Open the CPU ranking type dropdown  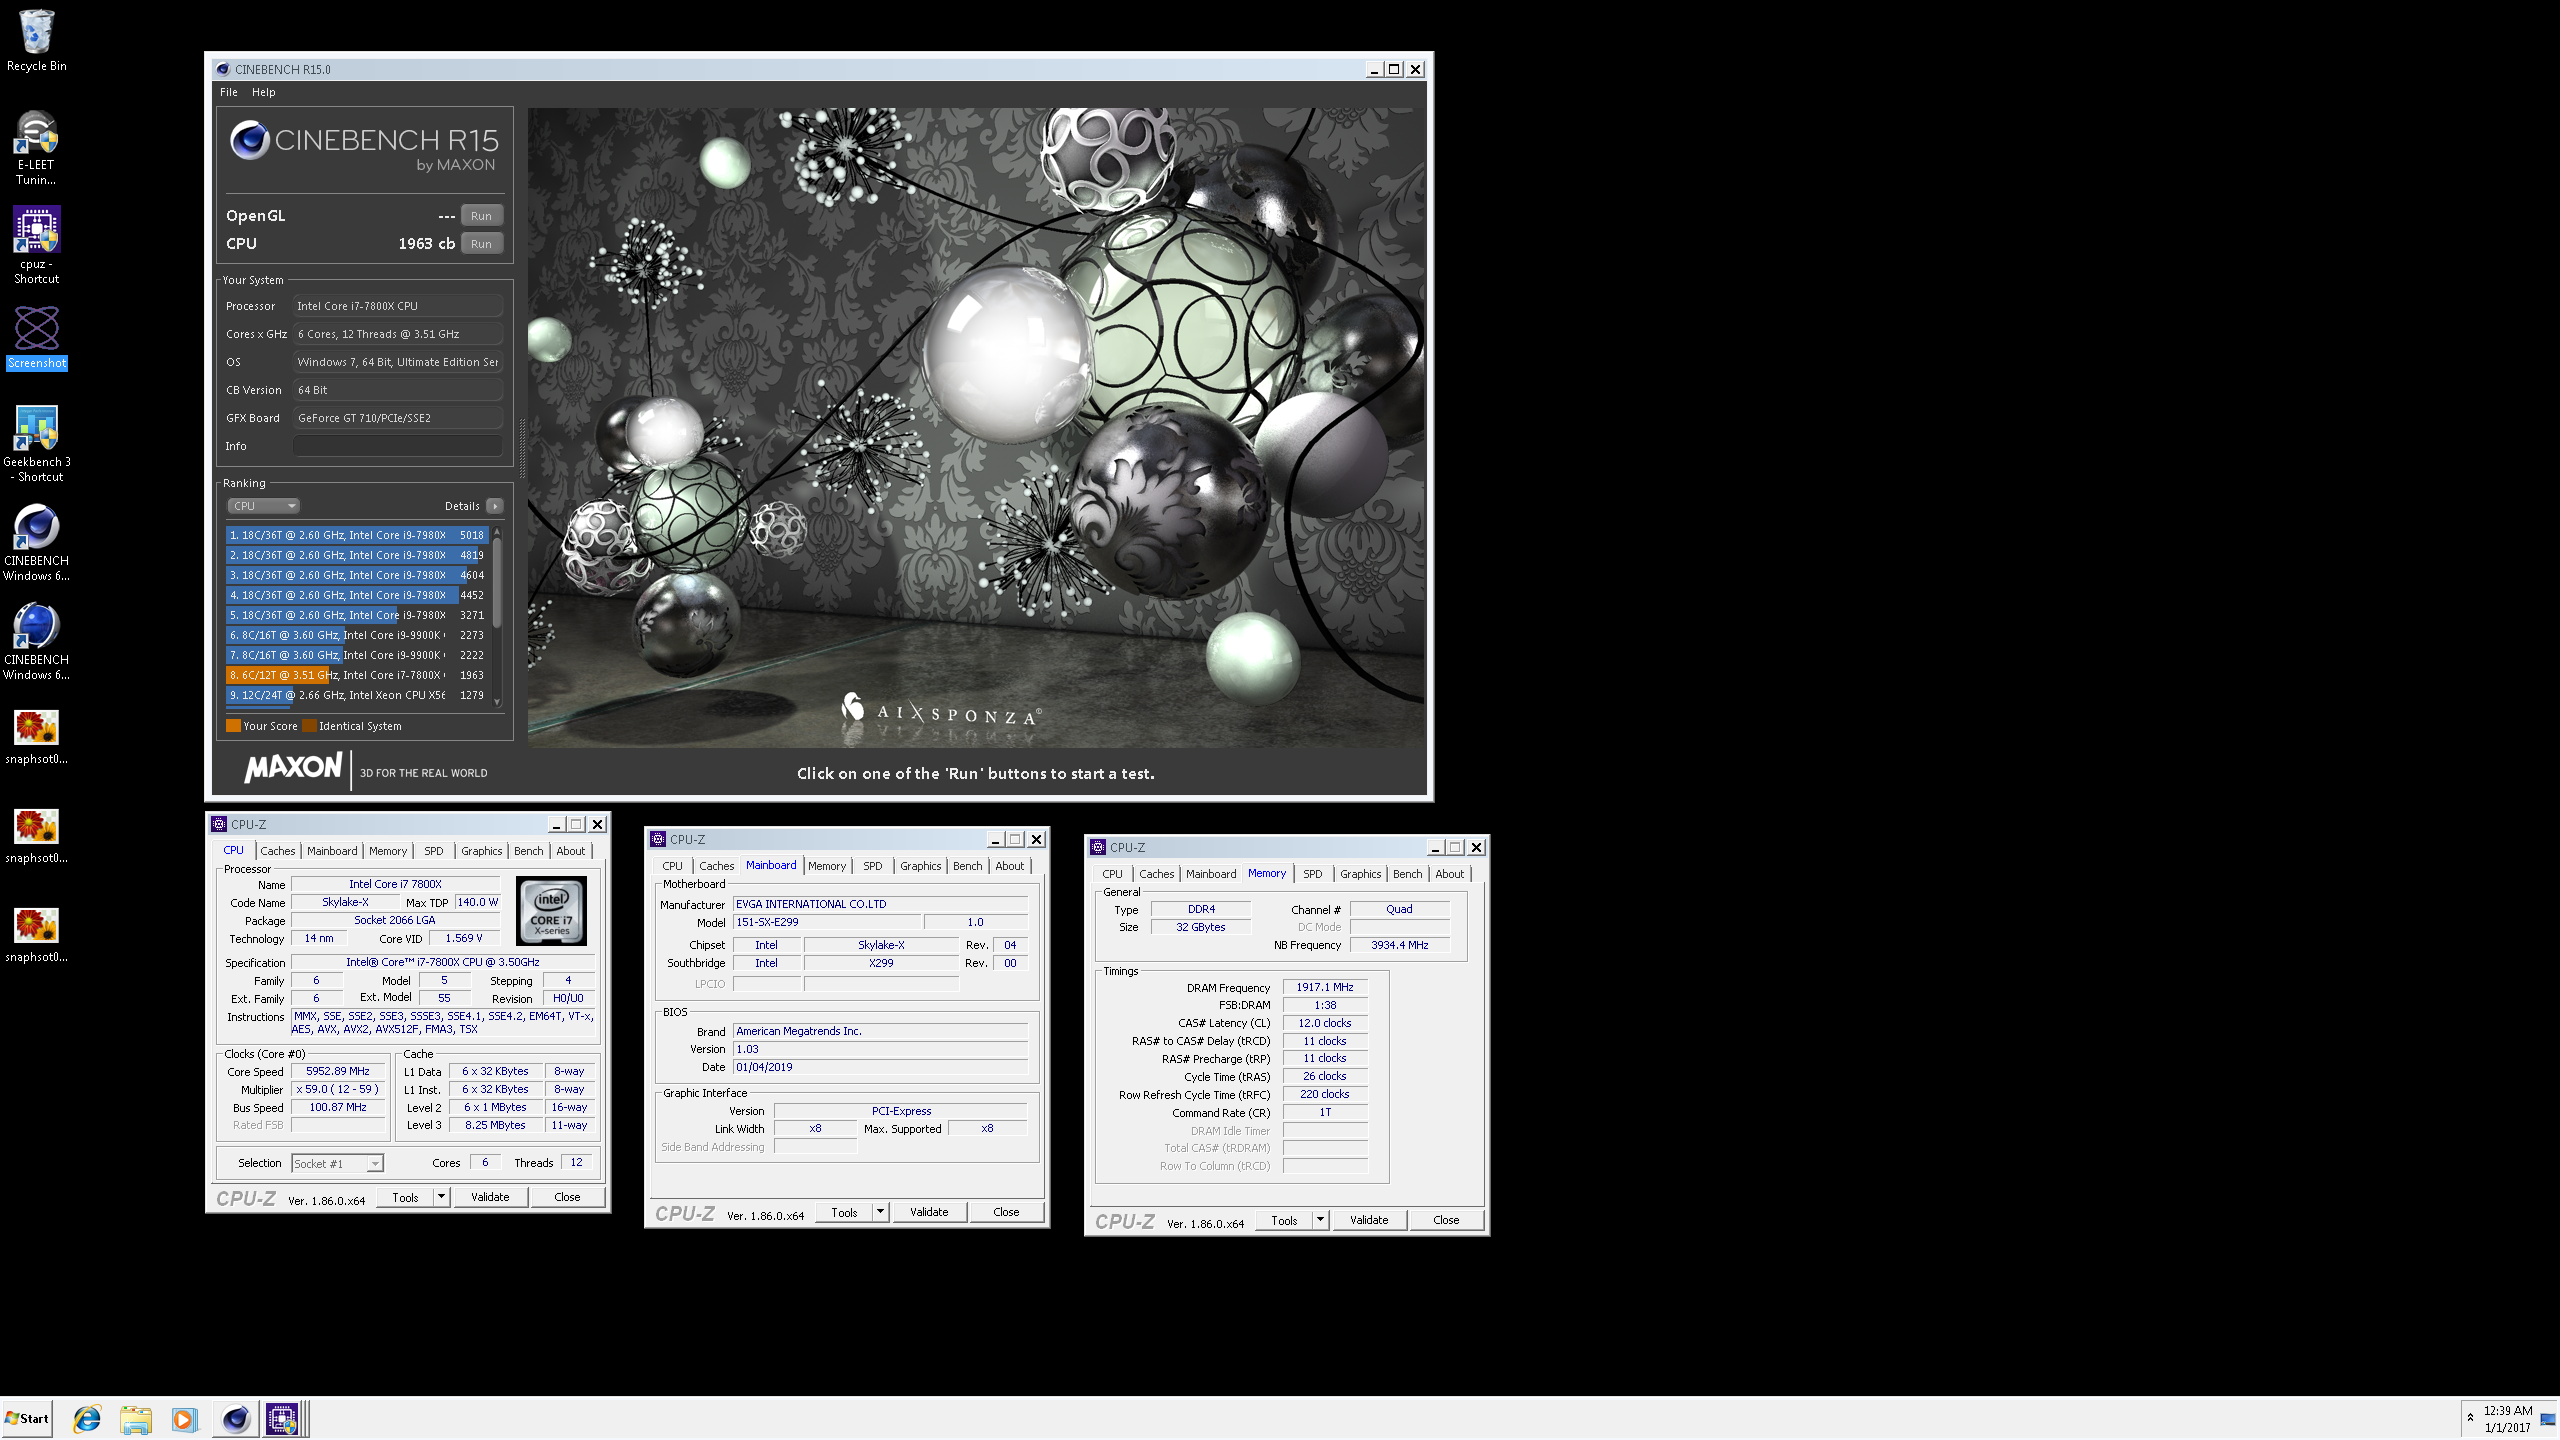click(x=264, y=506)
